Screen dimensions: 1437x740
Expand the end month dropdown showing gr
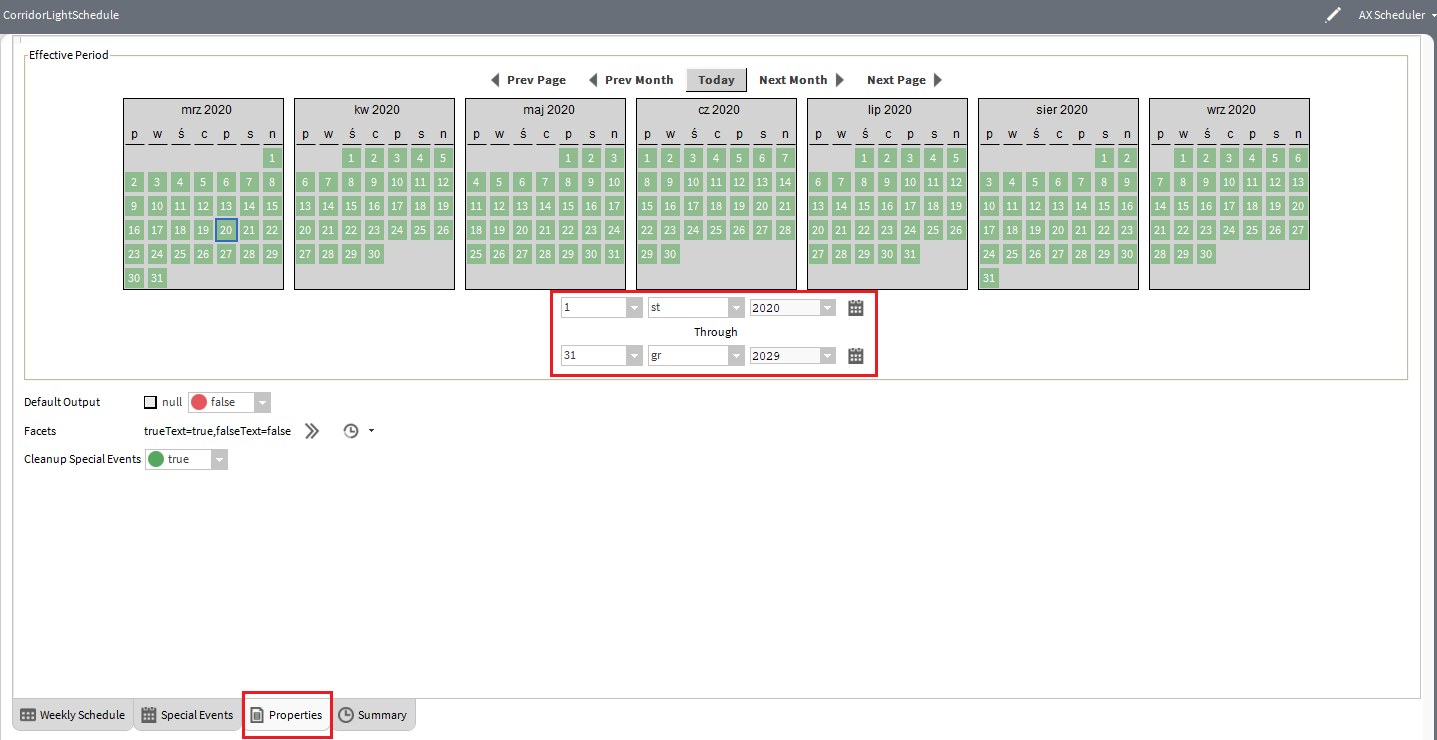tap(736, 356)
